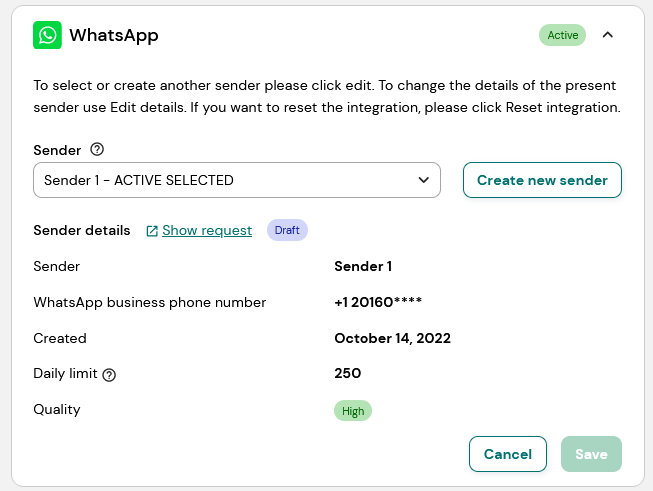
Task: Click the Cancel button
Action: click(508, 454)
